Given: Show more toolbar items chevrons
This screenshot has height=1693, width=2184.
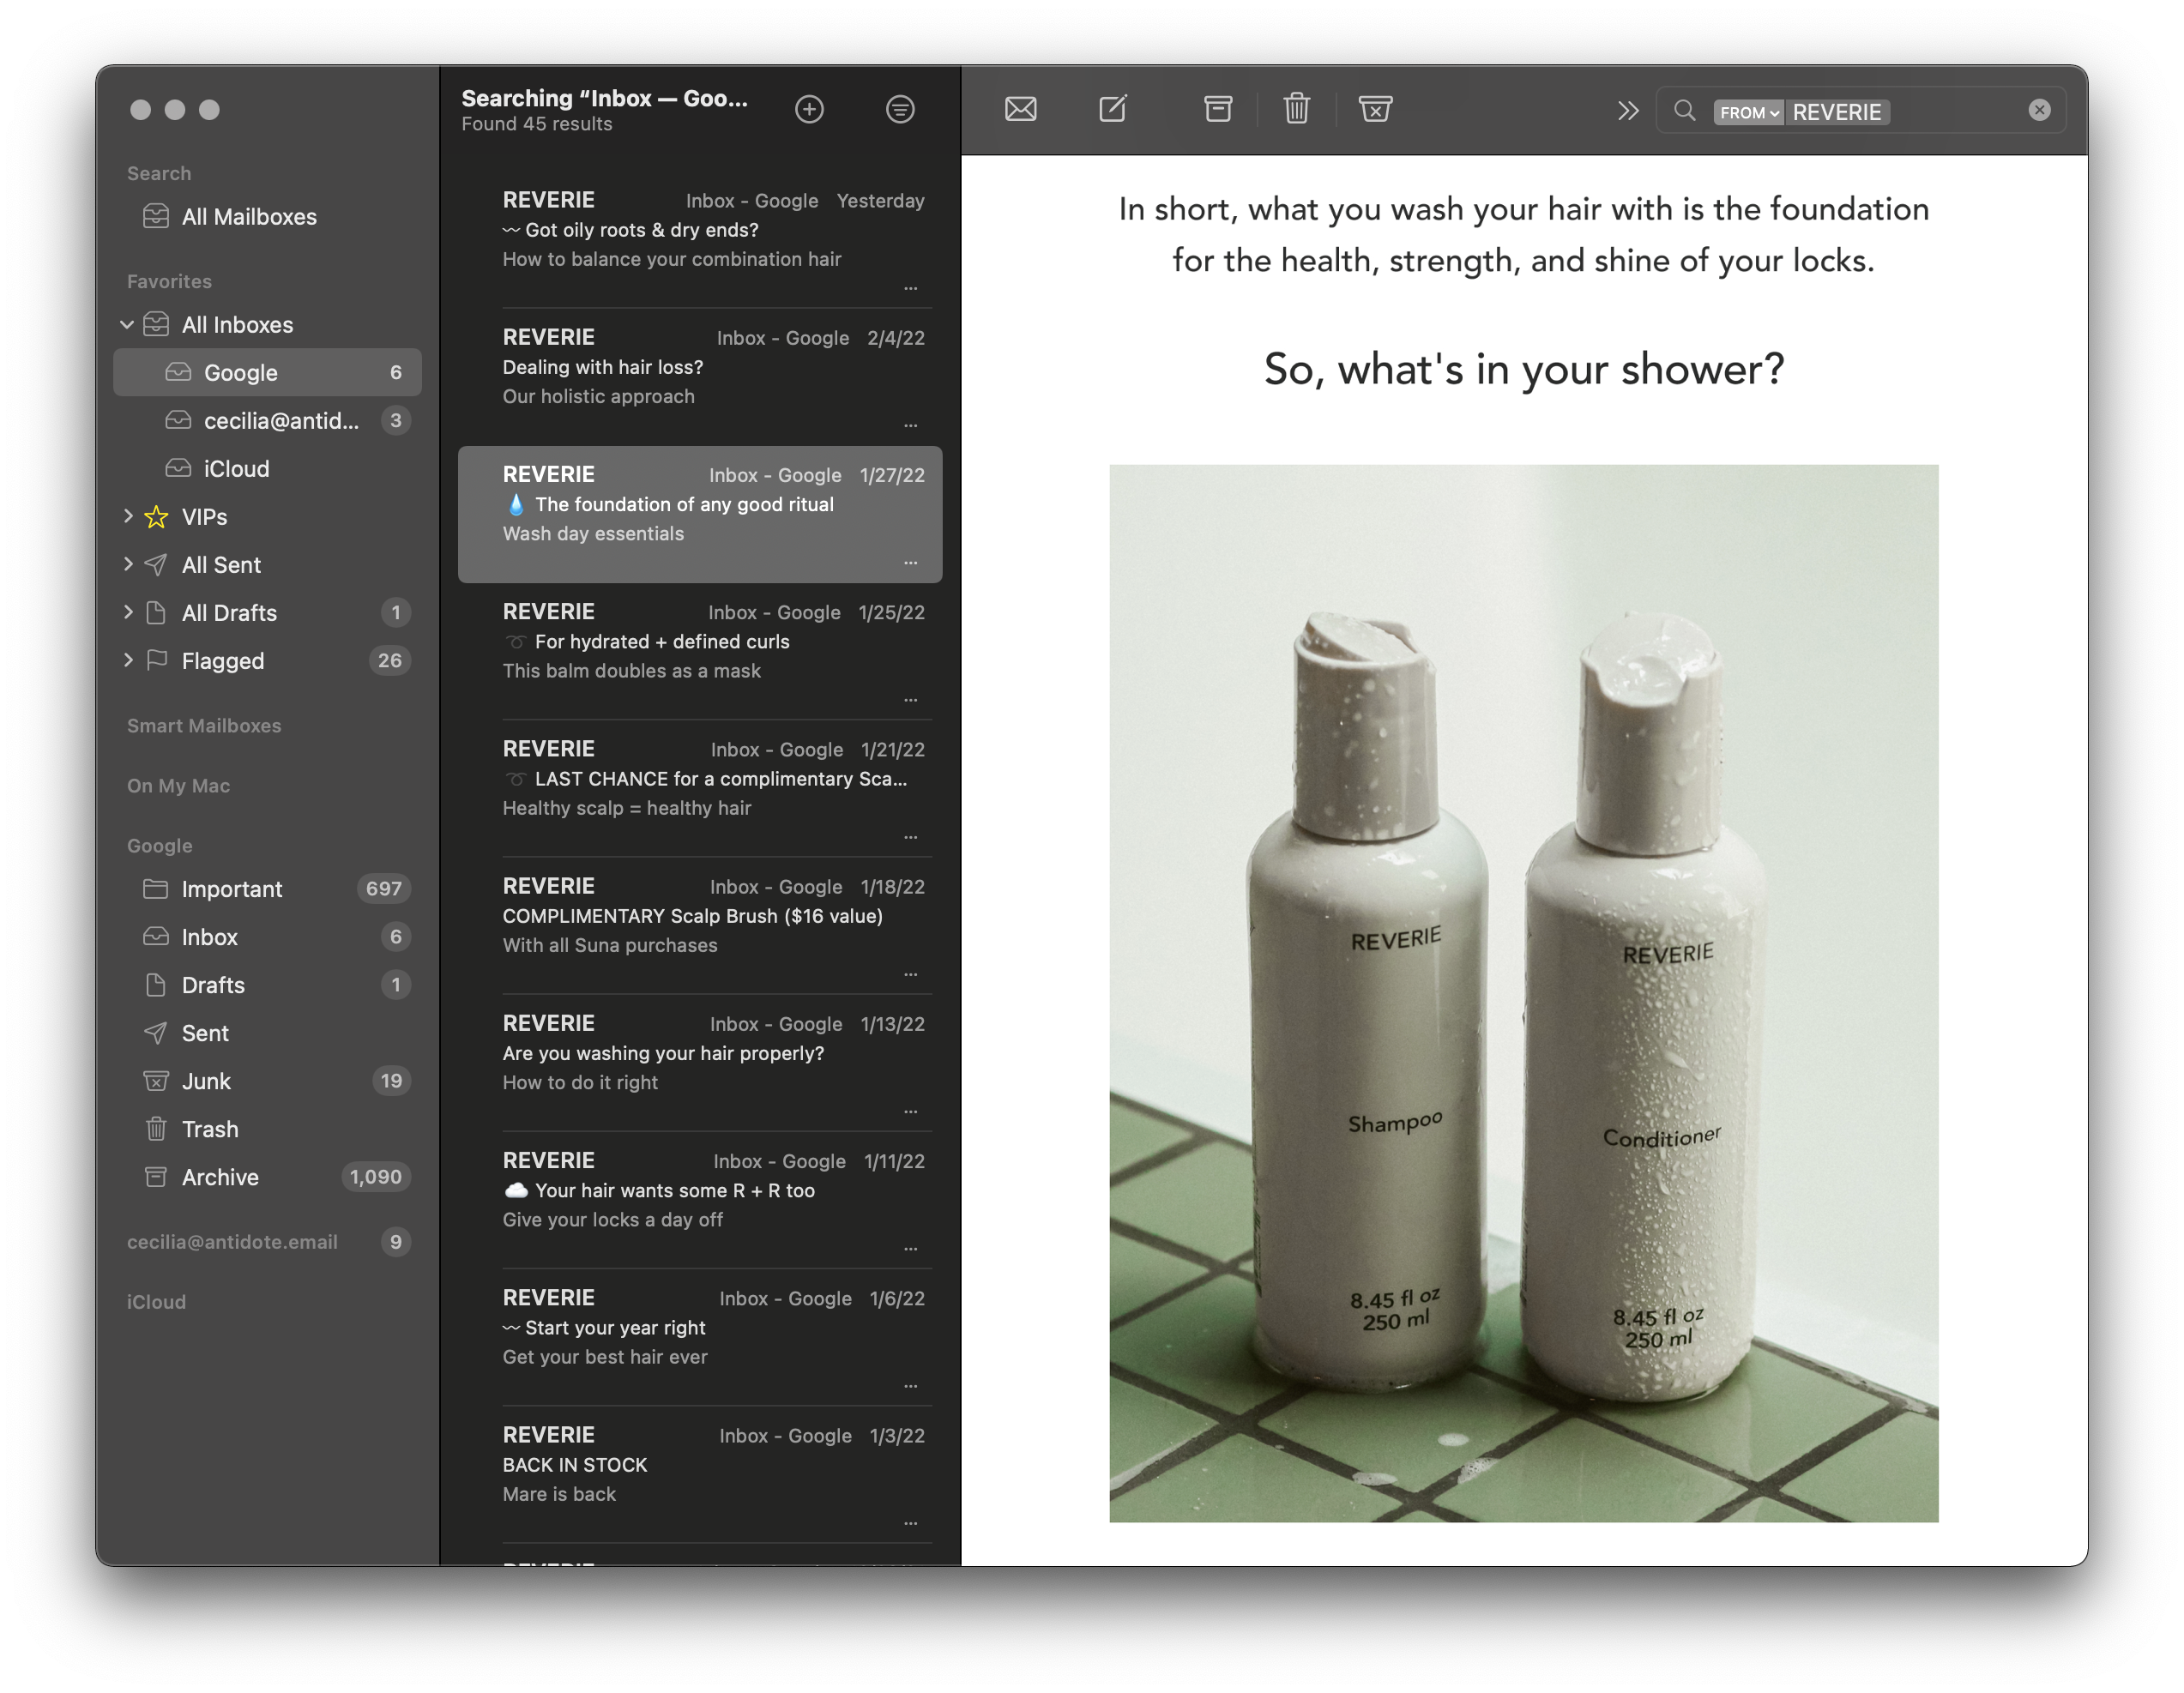Looking at the screenshot, I should 1628,111.
